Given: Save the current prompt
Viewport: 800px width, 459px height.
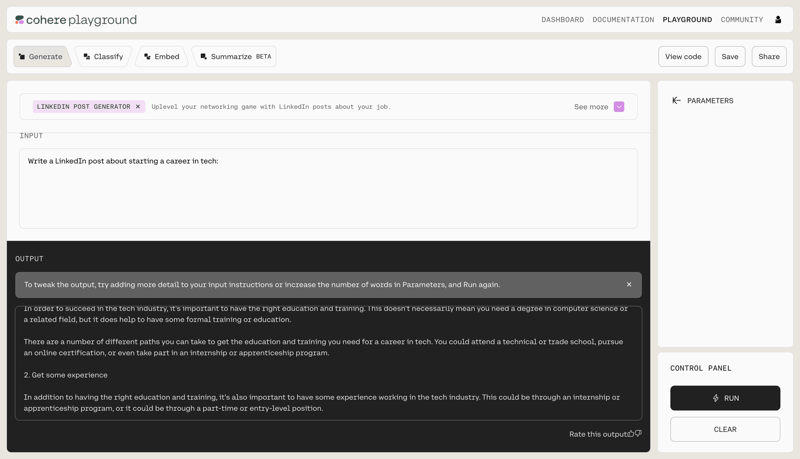Looking at the screenshot, I should [730, 57].
